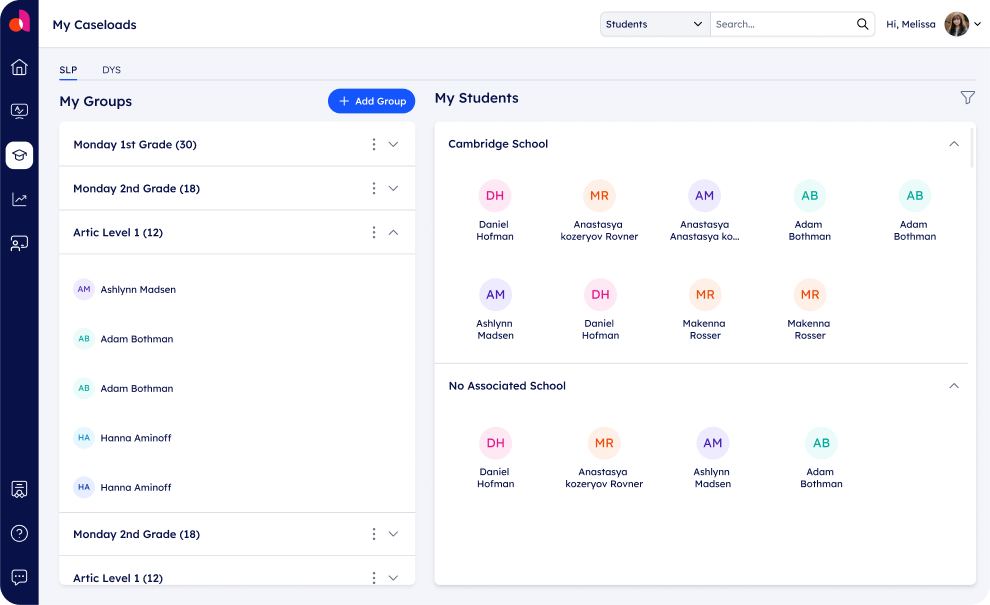This screenshot has height=605, width=990.
Task: Click the graduation cap caseloads icon
Action: (x=19, y=155)
